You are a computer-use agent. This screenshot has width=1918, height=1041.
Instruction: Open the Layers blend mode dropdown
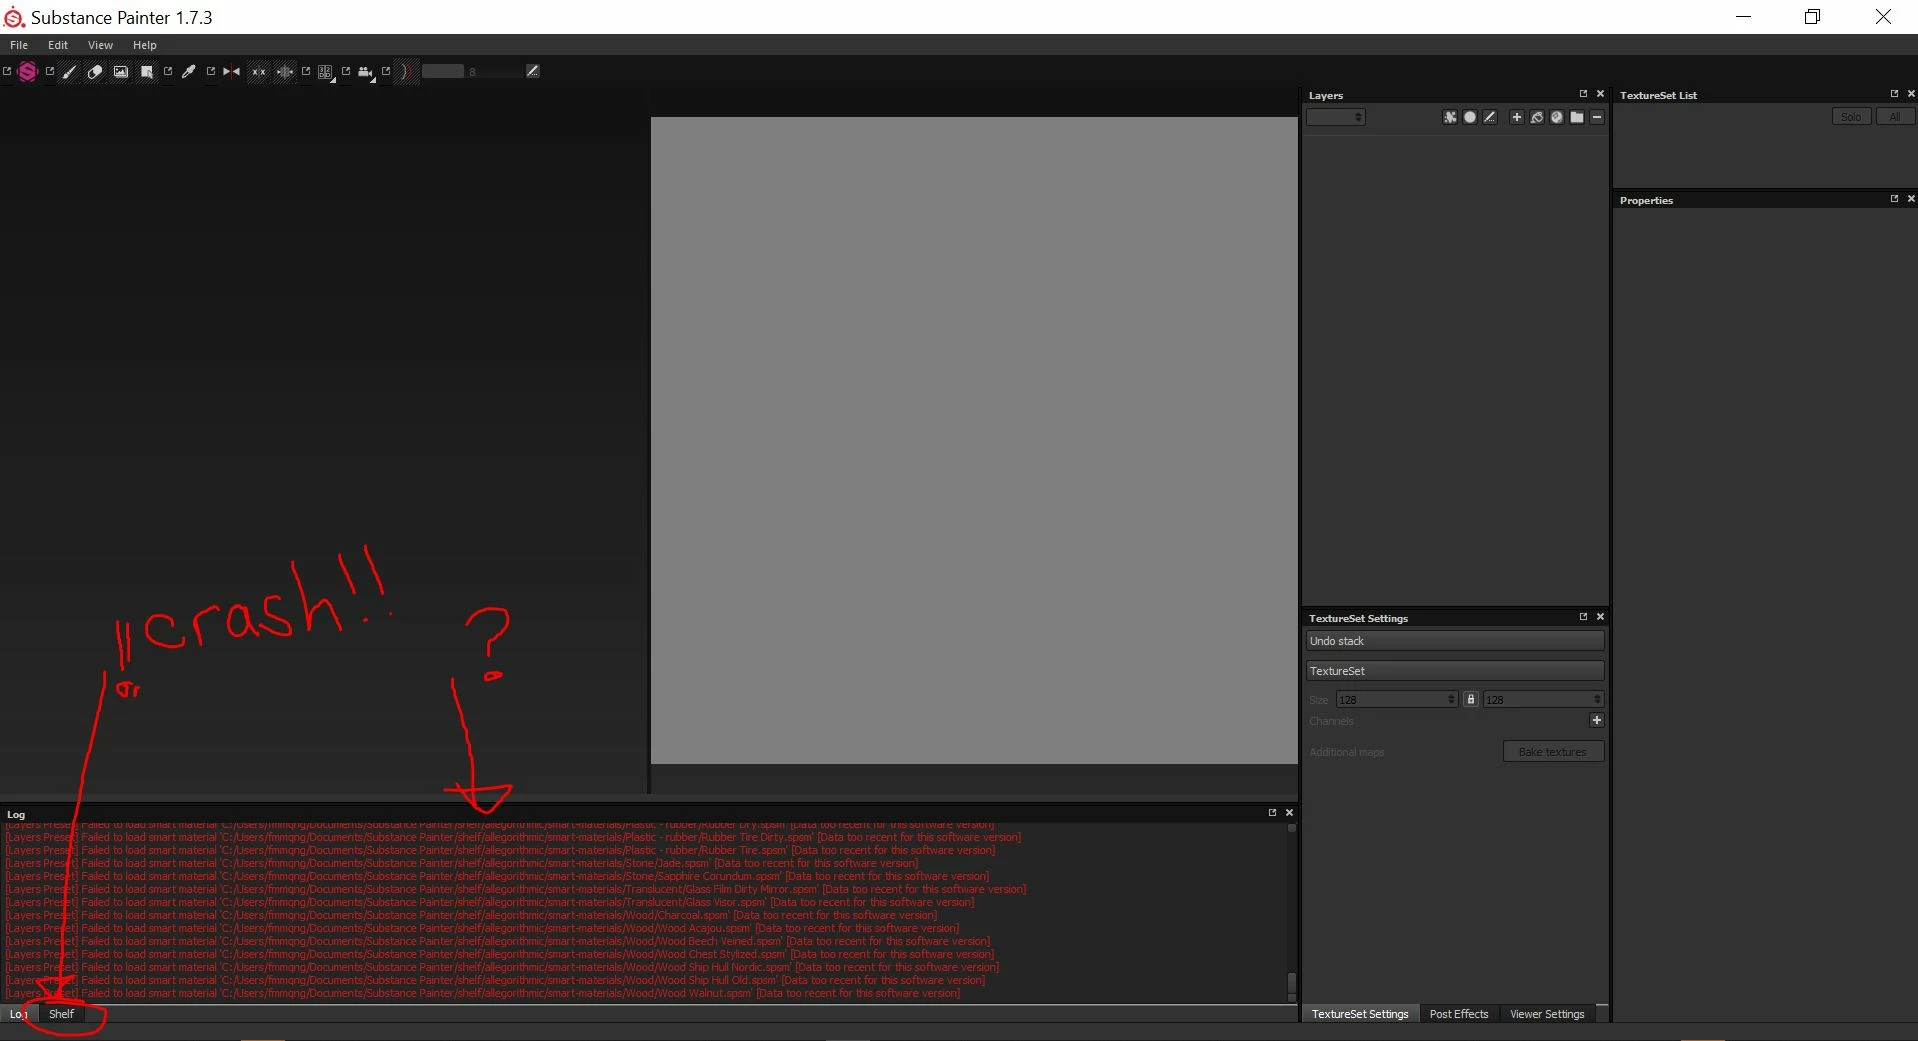[x=1336, y=117]
